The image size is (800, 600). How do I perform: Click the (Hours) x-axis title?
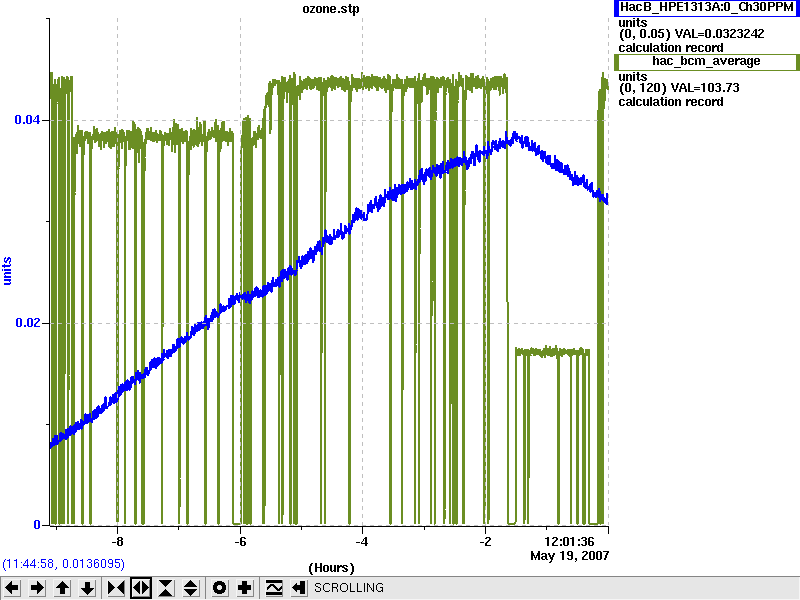click(331, 568)
